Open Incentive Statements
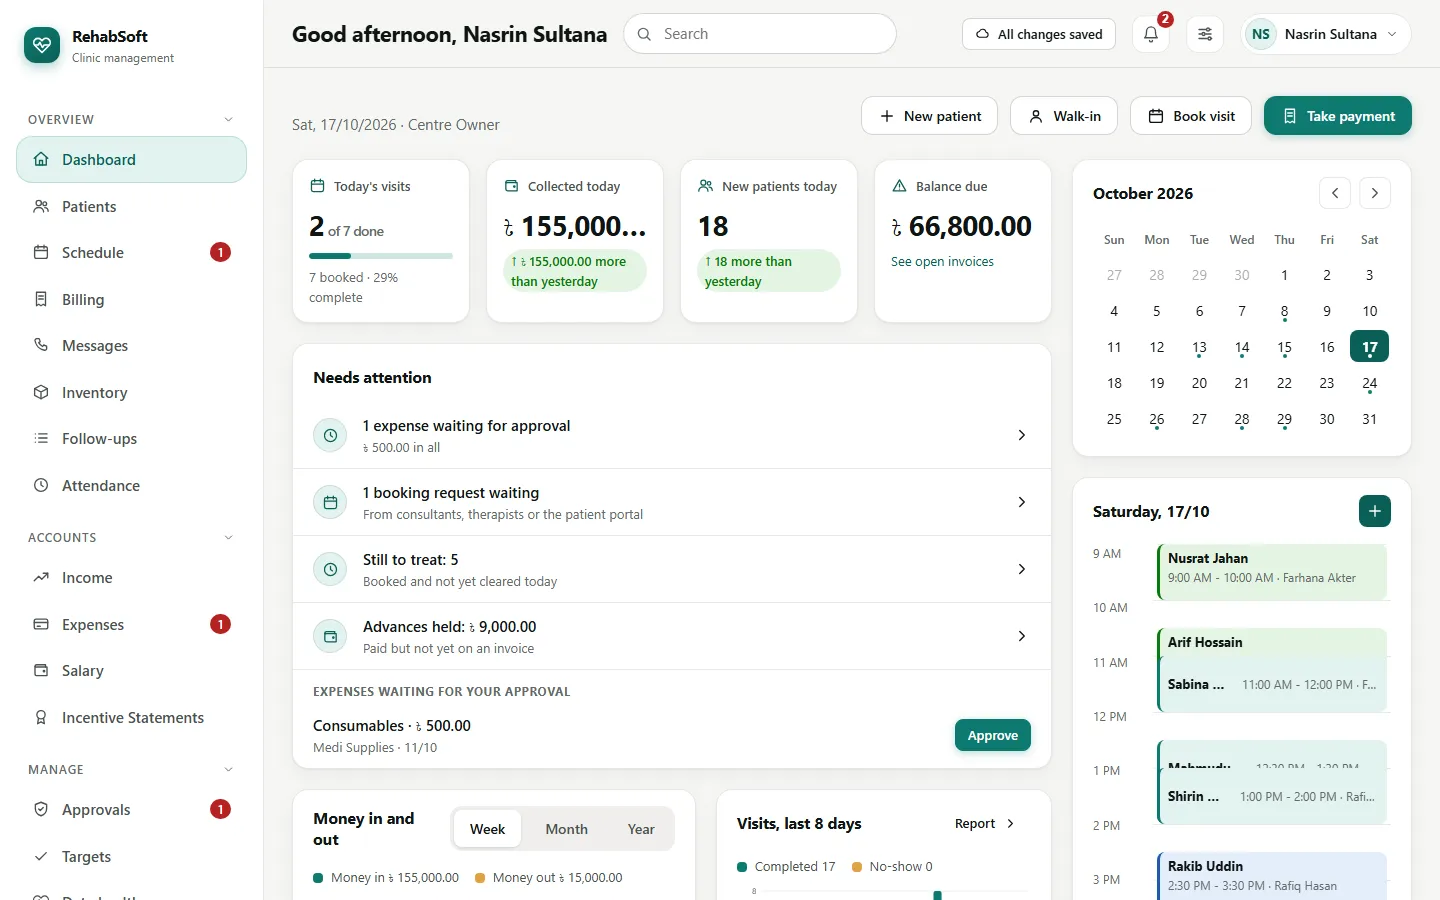 131,717
